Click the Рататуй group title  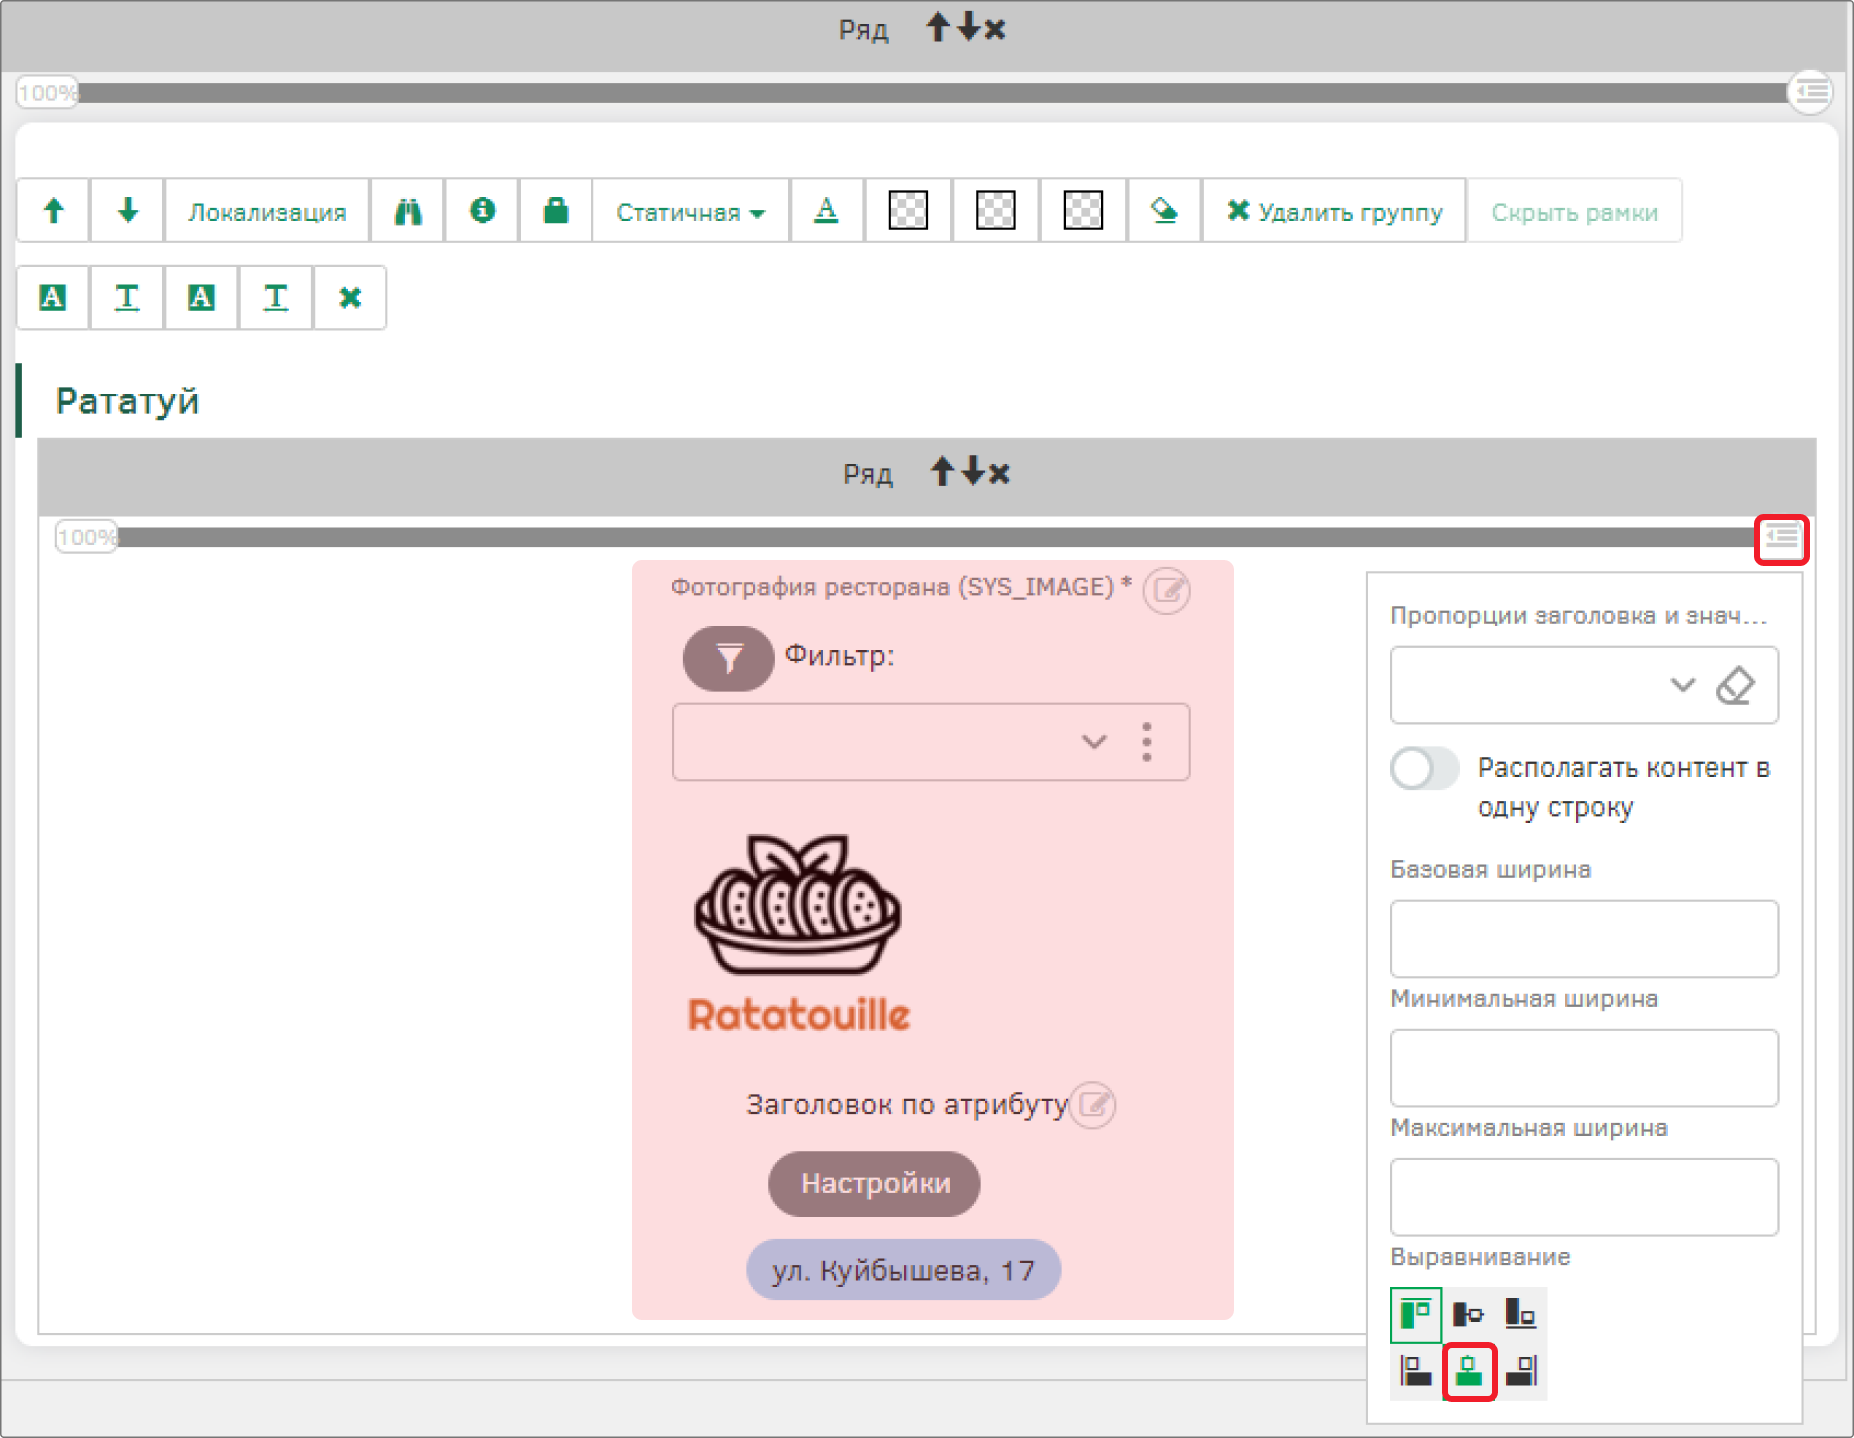(x=127, y=401)
